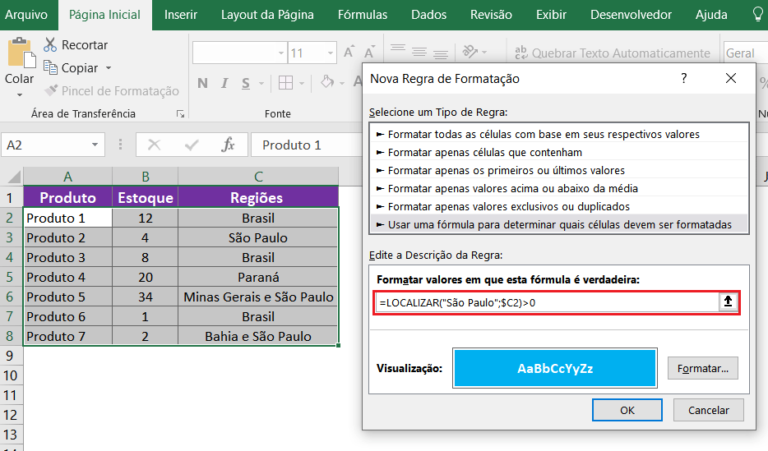This screenshot has width=768, height=451.
Task: Click the insert function fx icon
Action: coord(228,145)
